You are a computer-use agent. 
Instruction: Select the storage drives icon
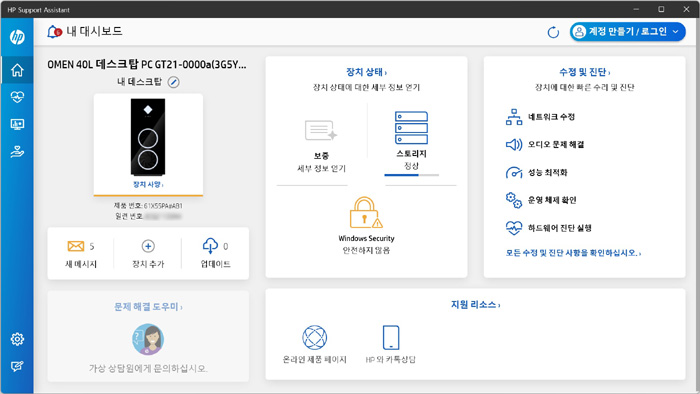point(411,128)
